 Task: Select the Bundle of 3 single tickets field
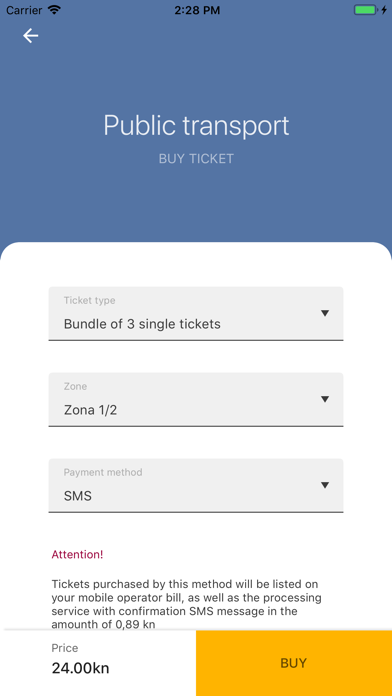pyautogui.click(x=196, y=314)
